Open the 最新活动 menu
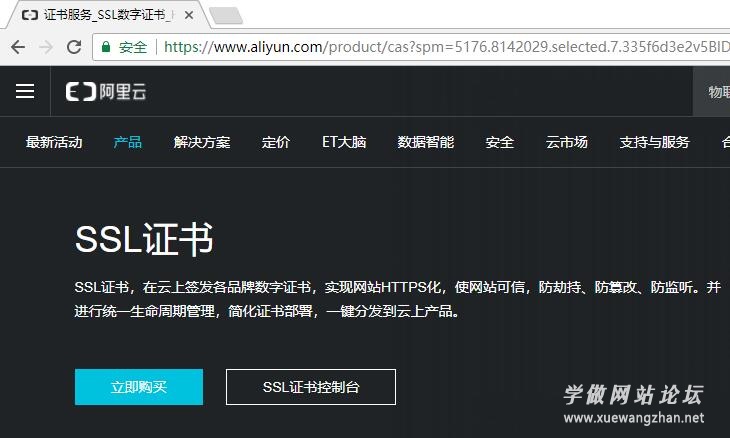The width and height of the screenshot is (730, 438). 54,142
